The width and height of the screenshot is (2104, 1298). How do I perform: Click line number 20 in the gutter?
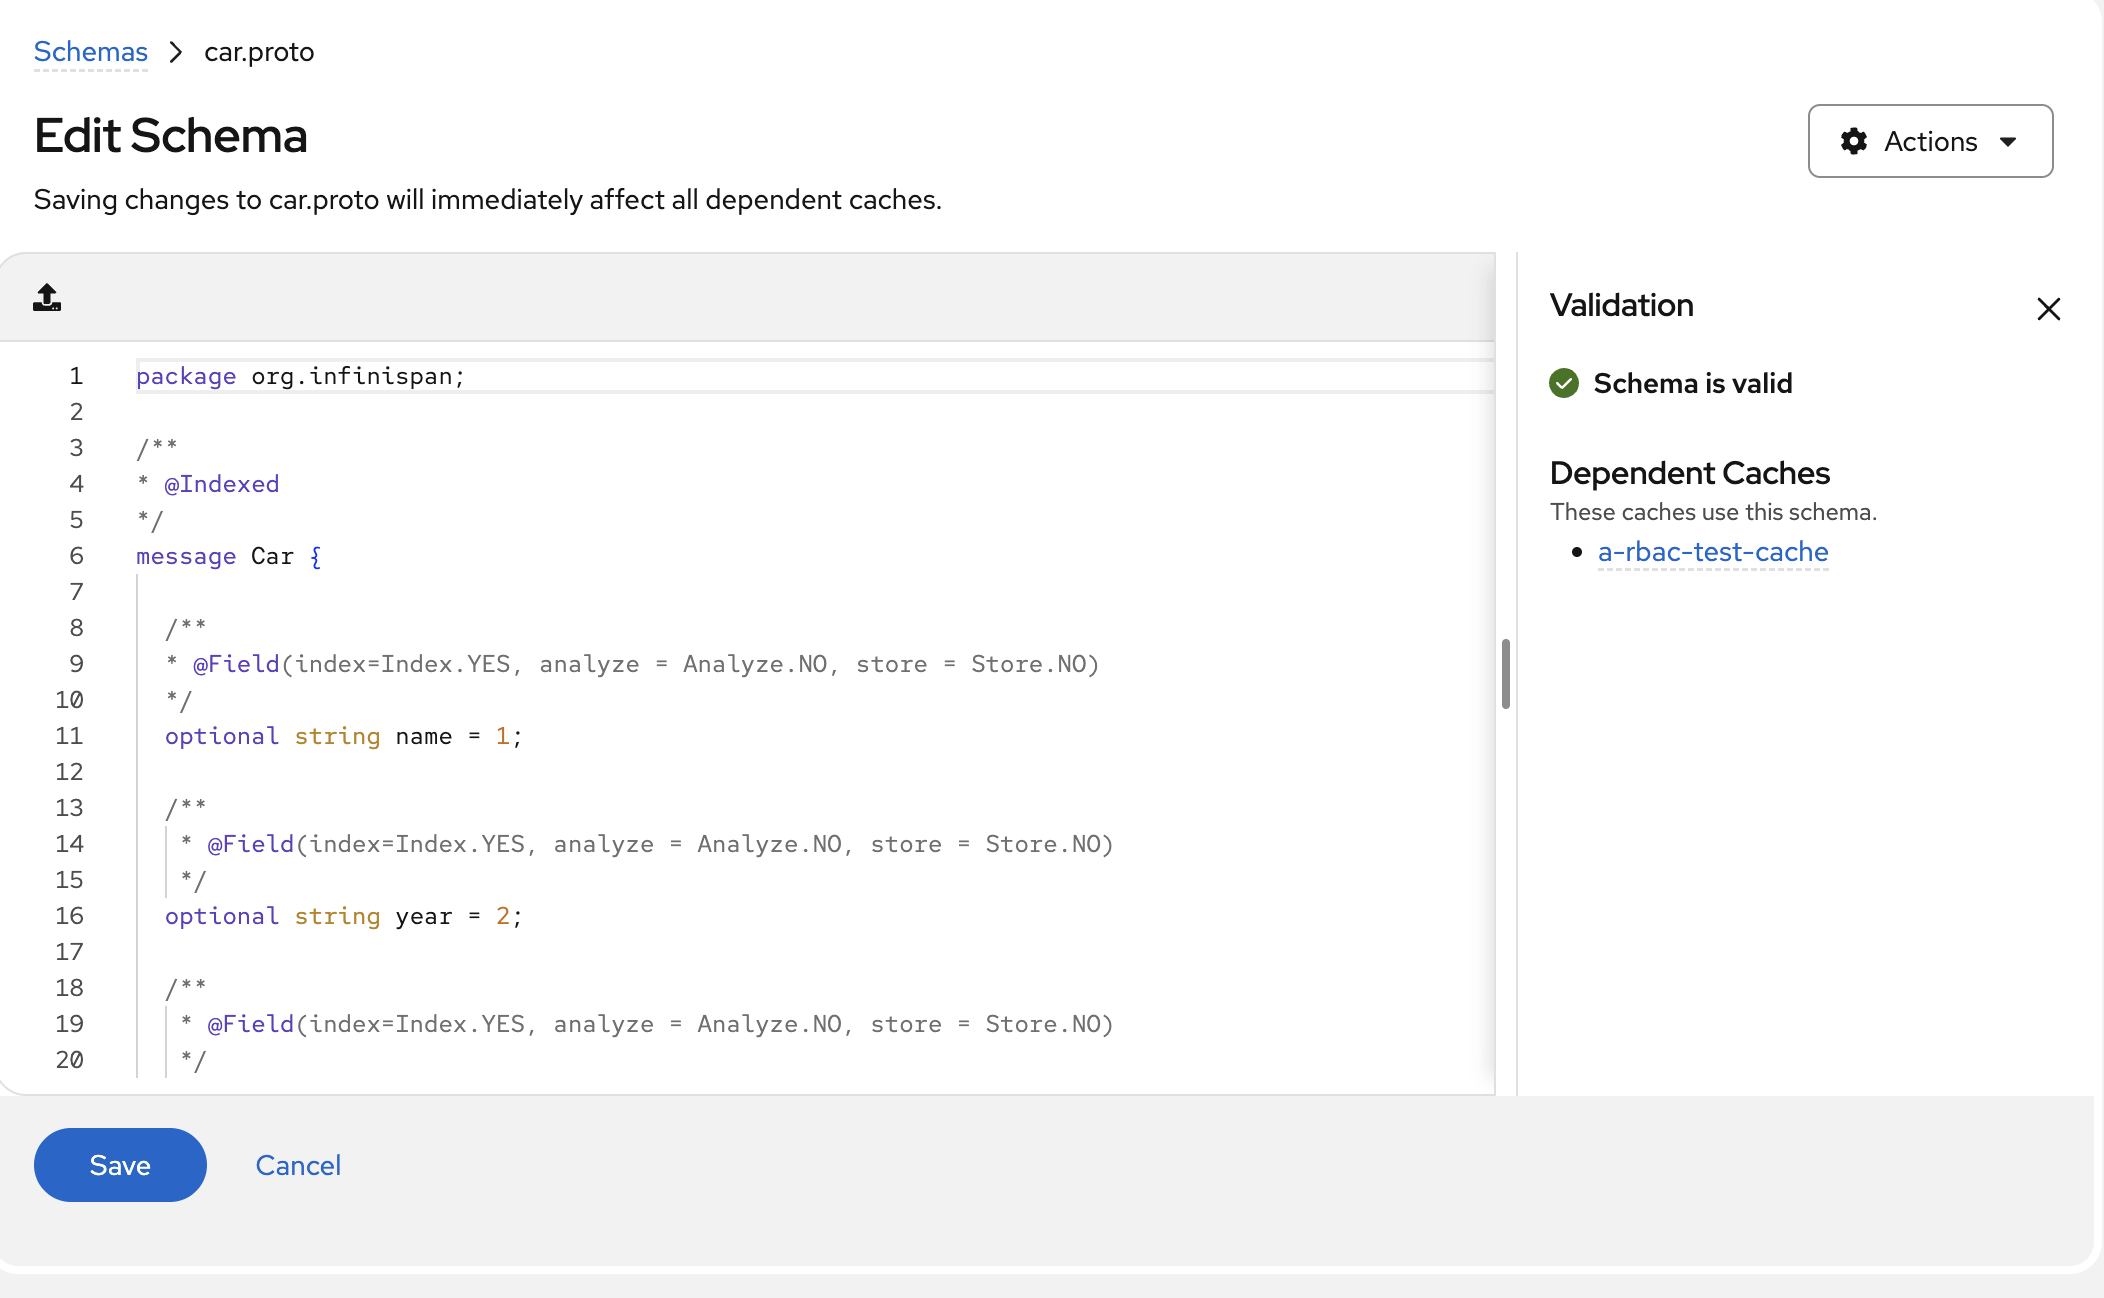coord(69,1060)
